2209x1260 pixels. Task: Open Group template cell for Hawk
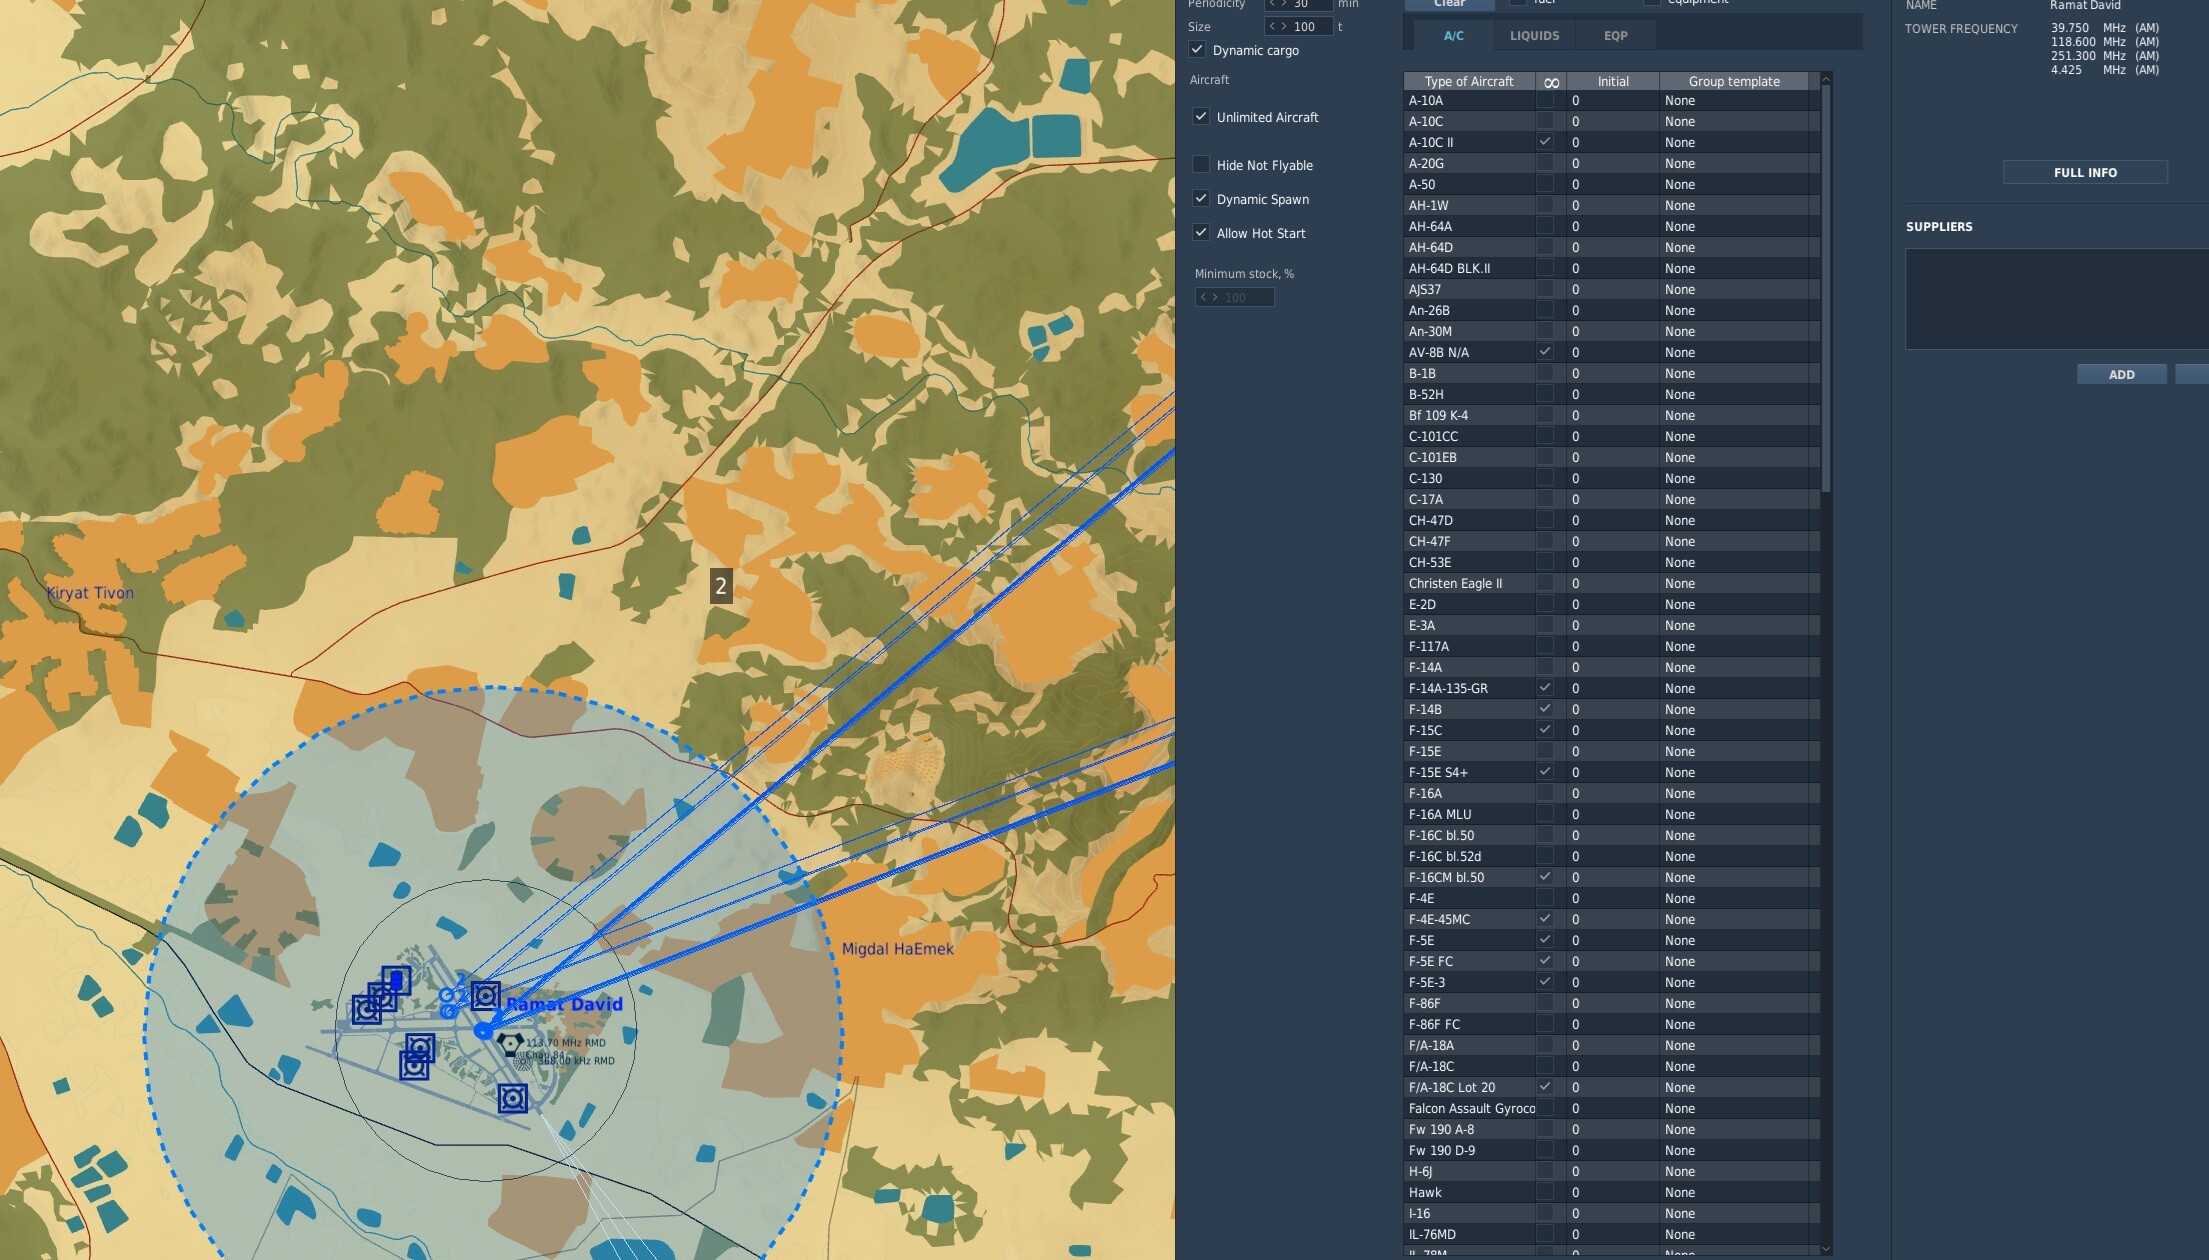pos(1734,1192)
